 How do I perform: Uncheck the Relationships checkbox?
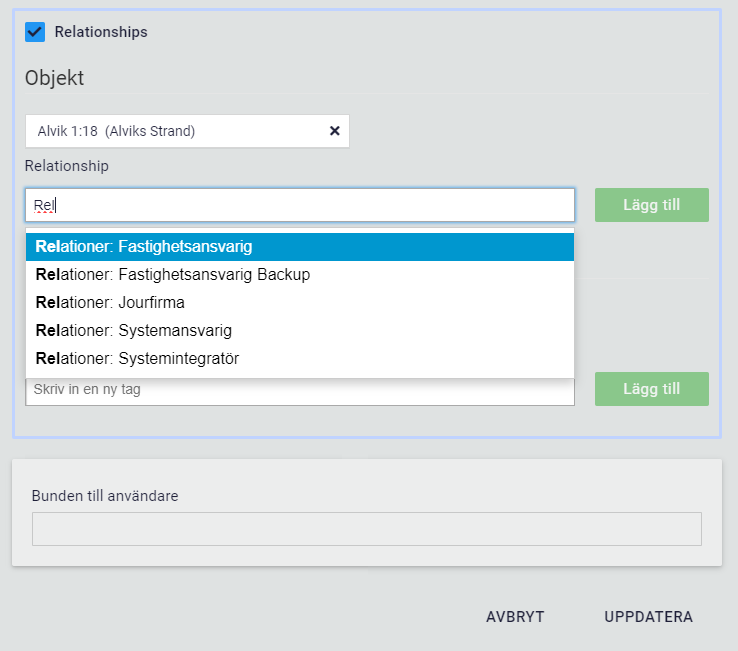(35, 32)
